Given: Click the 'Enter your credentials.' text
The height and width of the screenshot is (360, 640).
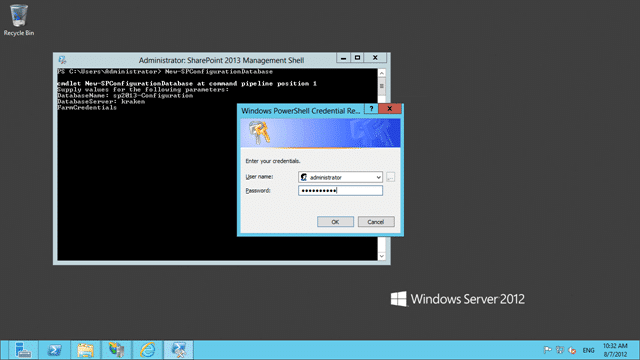Looking at the screenshot, I should point(273,161).
